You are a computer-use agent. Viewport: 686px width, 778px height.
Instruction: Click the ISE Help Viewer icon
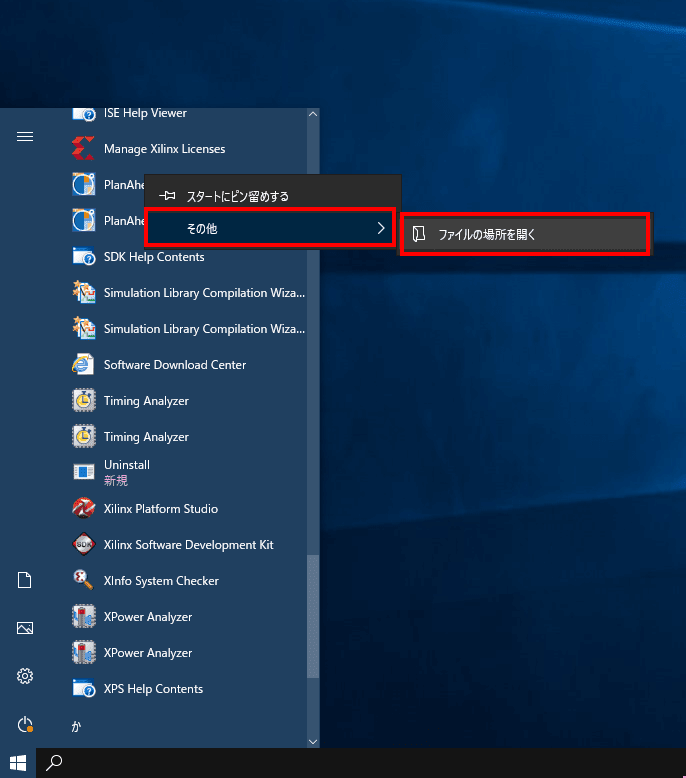[x=84, y=114]
